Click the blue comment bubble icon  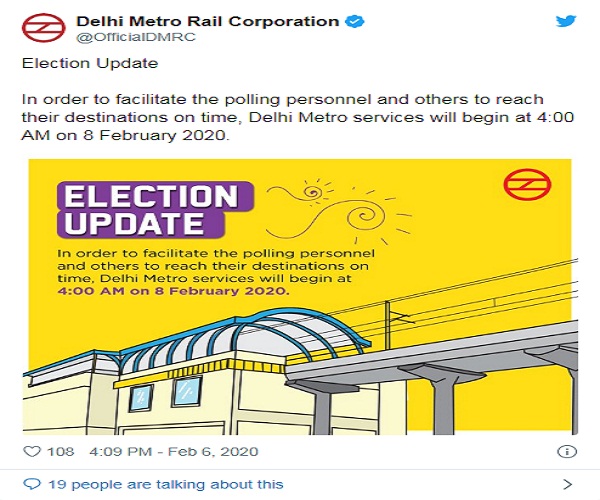pos(31,484)
